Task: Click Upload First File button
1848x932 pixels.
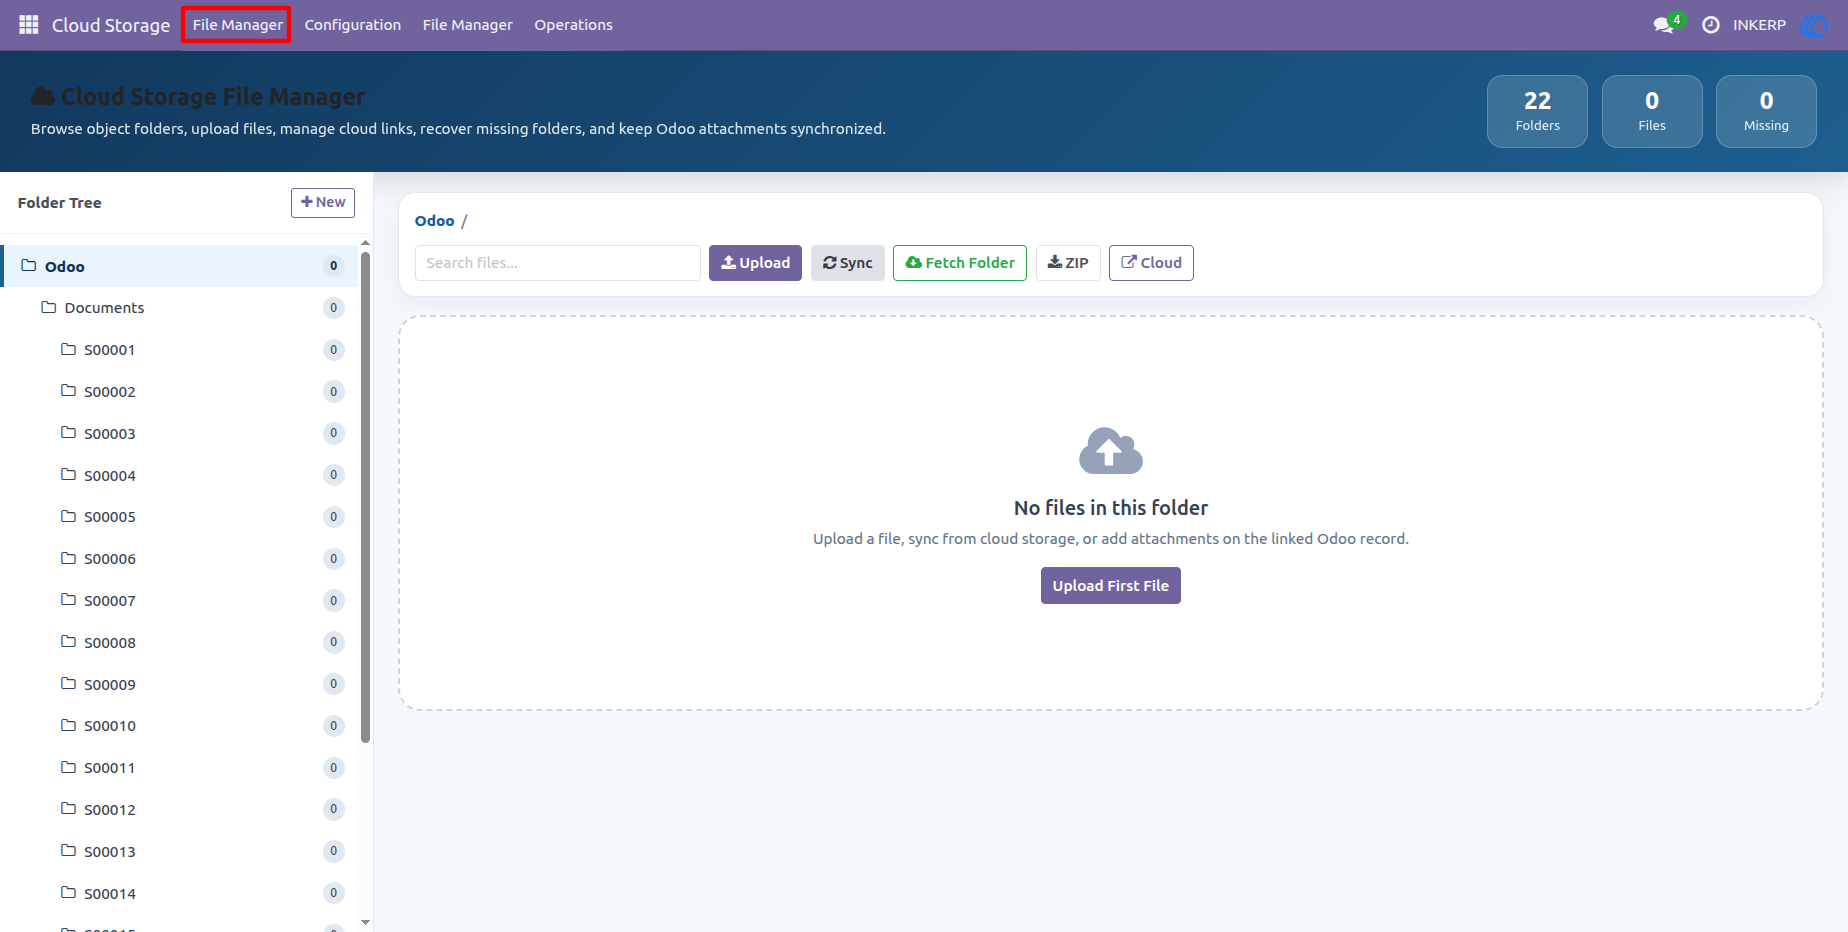Action: (x=1110, y=586)
